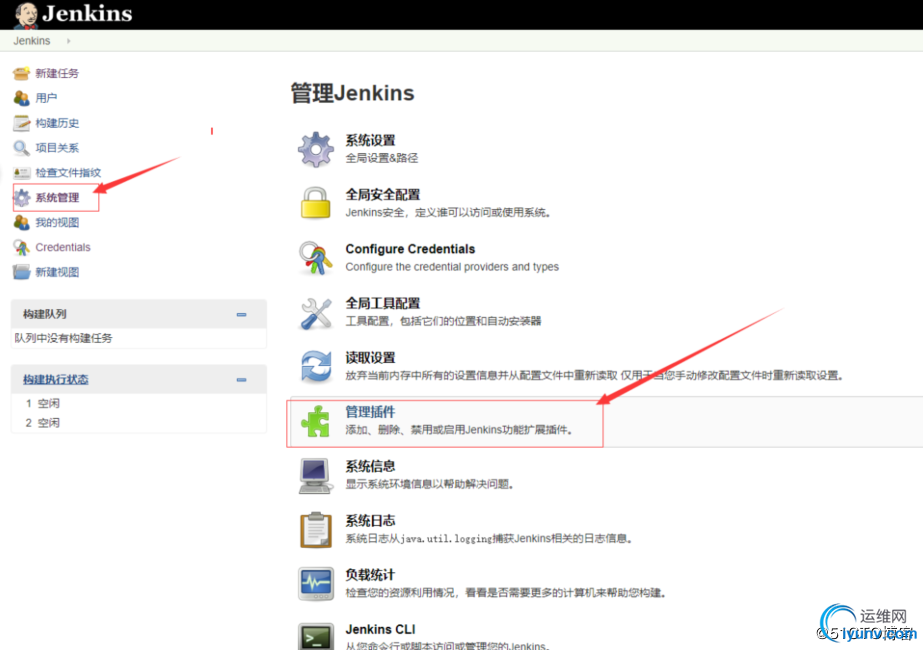Click the 系统管理 gear icon in sidebar
The width and height of the screenshot is (923, 650).
tap(22, 198)
